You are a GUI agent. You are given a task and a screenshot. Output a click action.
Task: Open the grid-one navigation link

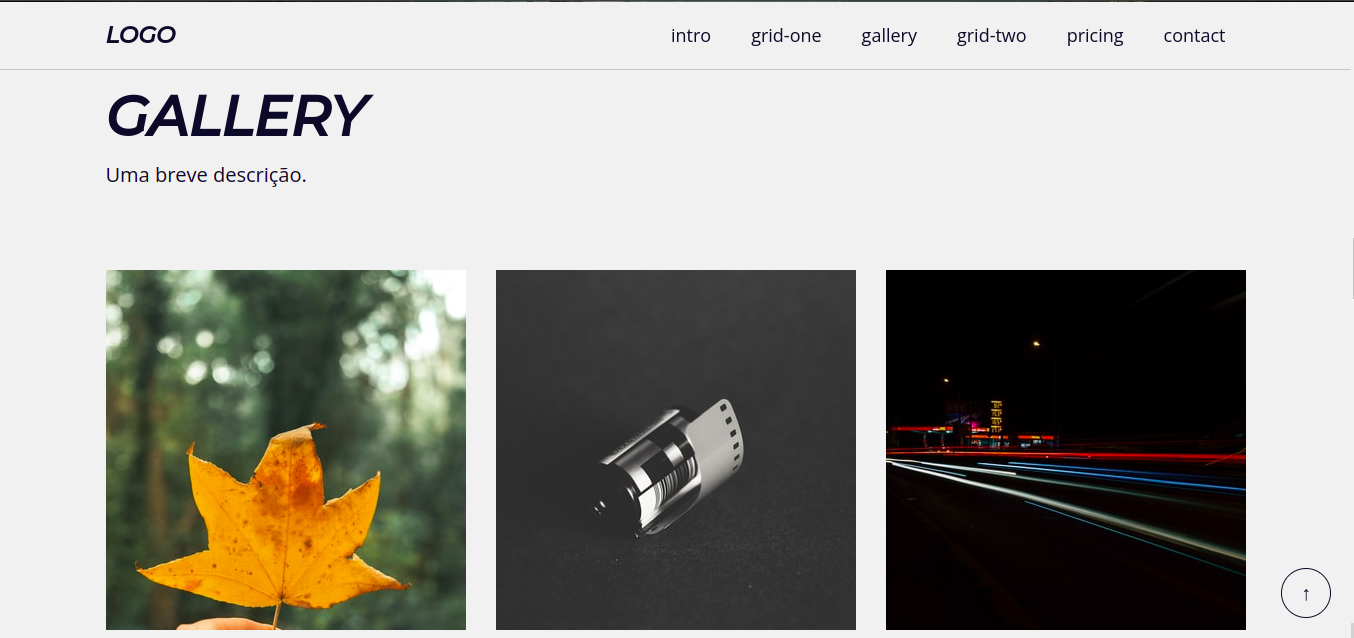point(786,36)
